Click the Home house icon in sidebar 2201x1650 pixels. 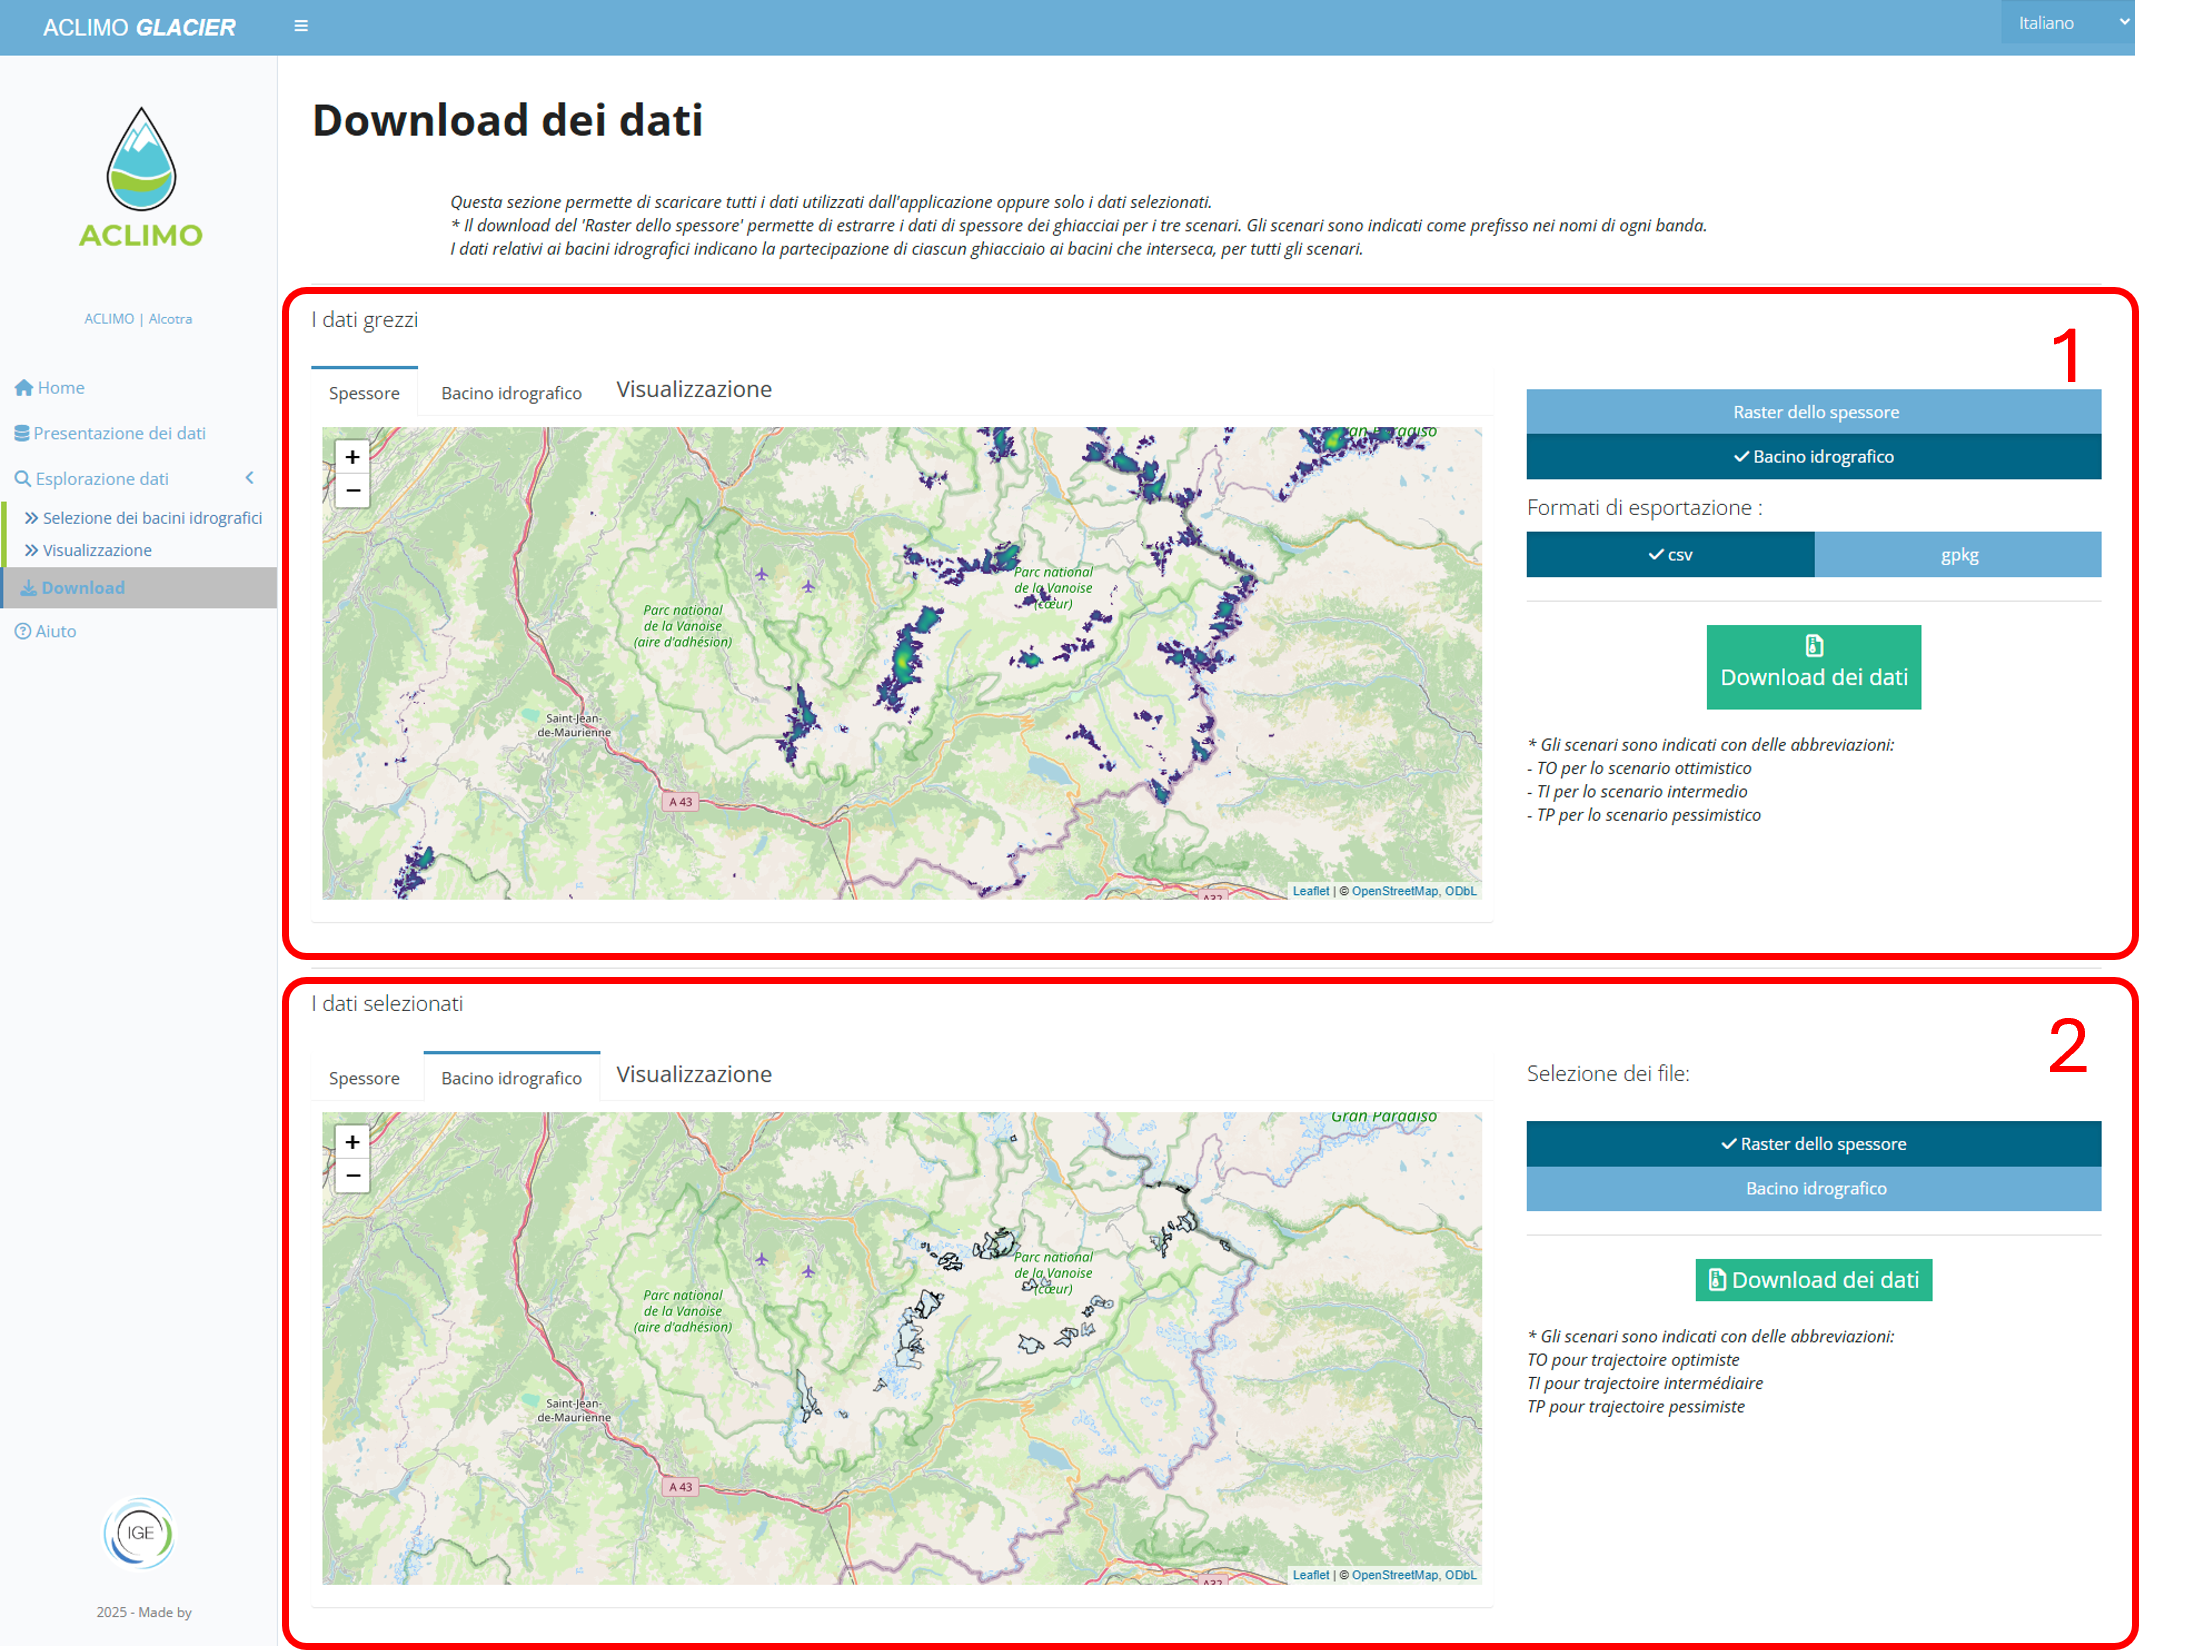pos(24,388)
